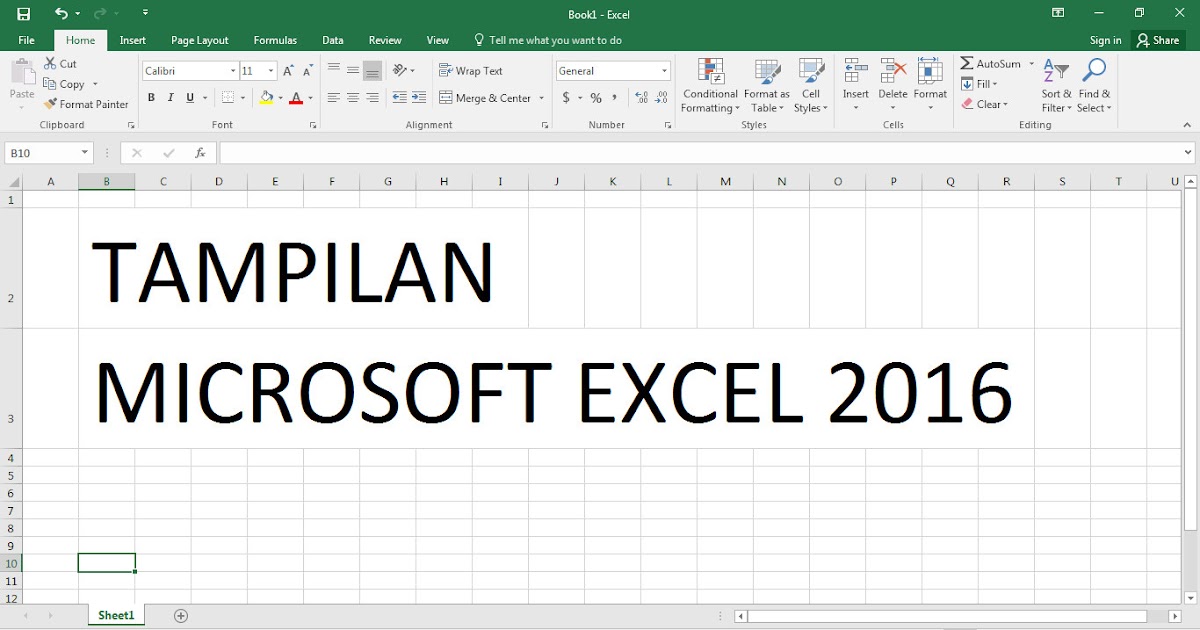Viewport: 1200px width, 630px height.
Task: Apply comma style number format
Action: coord(615,98)
